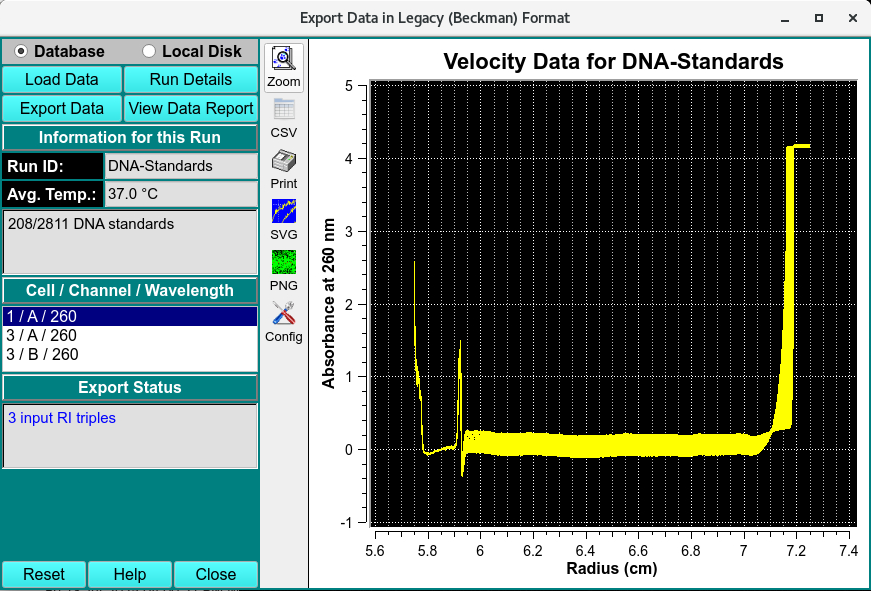
Task: Pick the 3 / B / 260 entry
Action: click(x=130, y=355)
